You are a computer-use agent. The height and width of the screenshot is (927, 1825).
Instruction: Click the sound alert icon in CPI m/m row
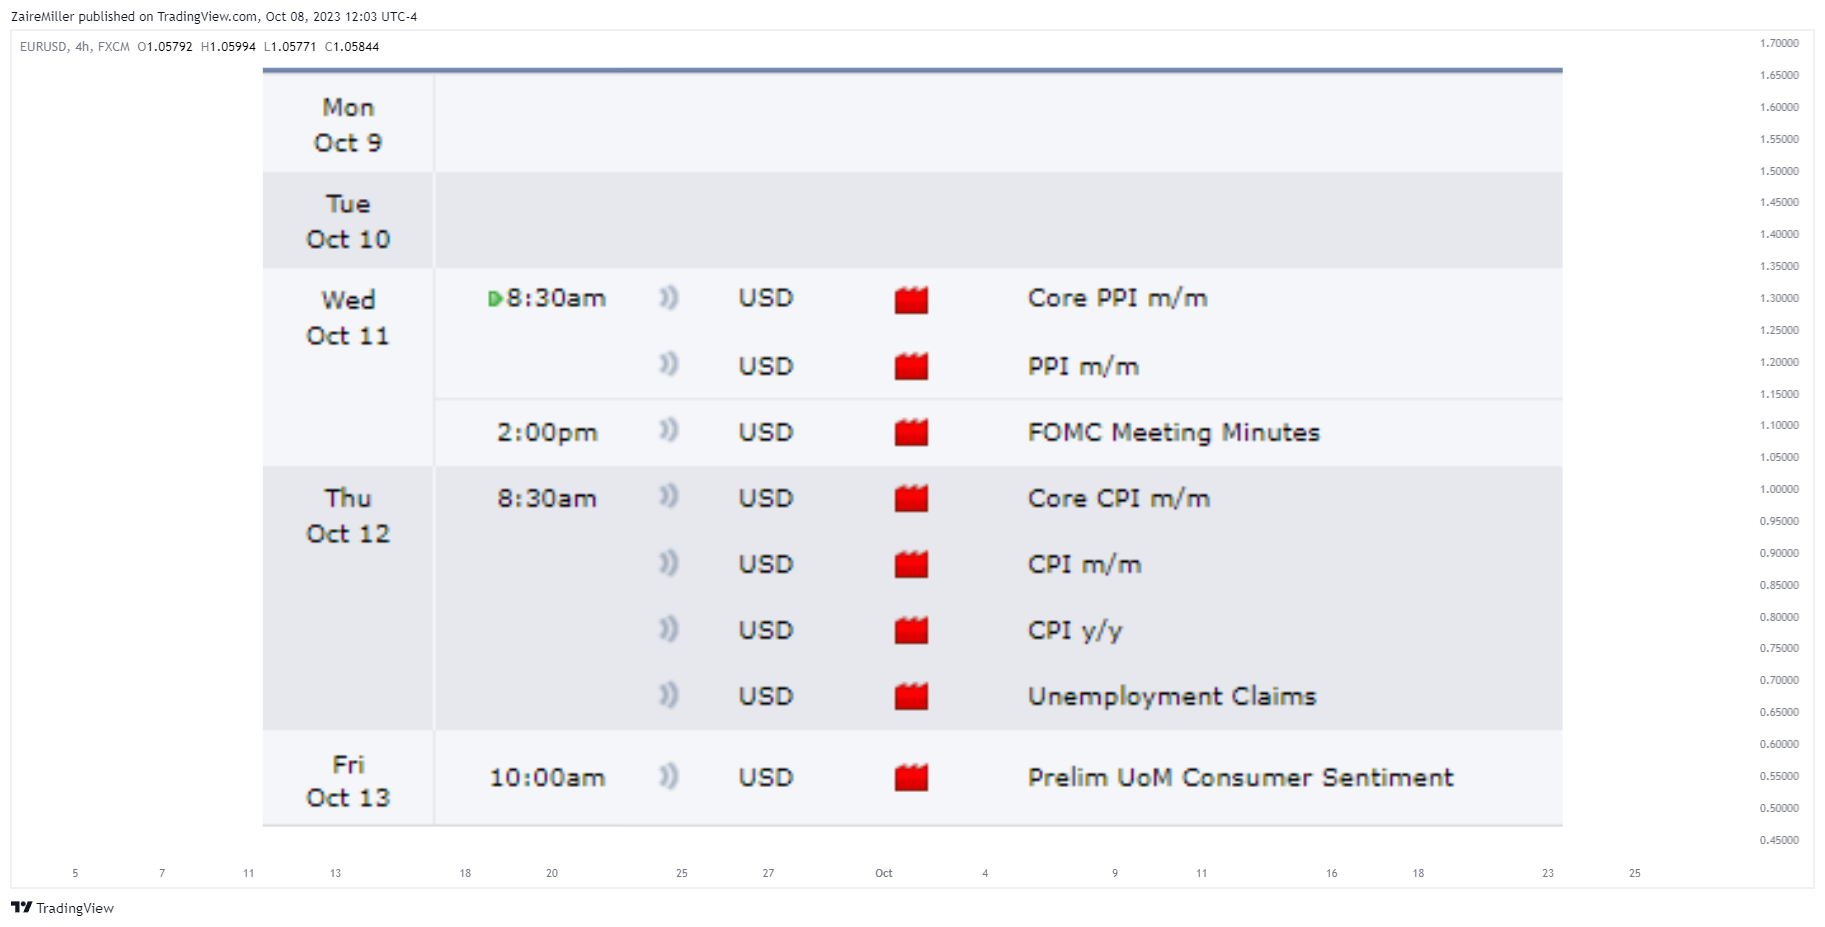point(669,563)
